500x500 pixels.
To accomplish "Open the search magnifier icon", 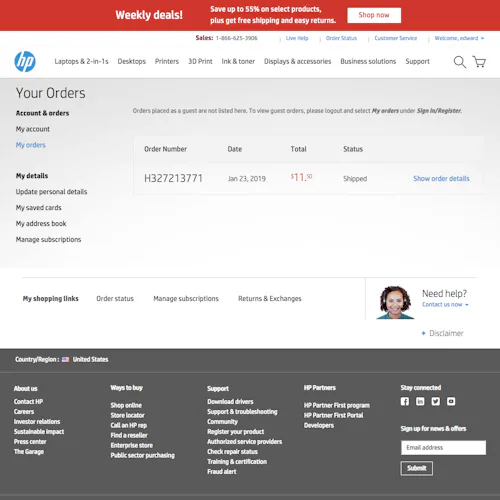I will [x=460, y=62].
